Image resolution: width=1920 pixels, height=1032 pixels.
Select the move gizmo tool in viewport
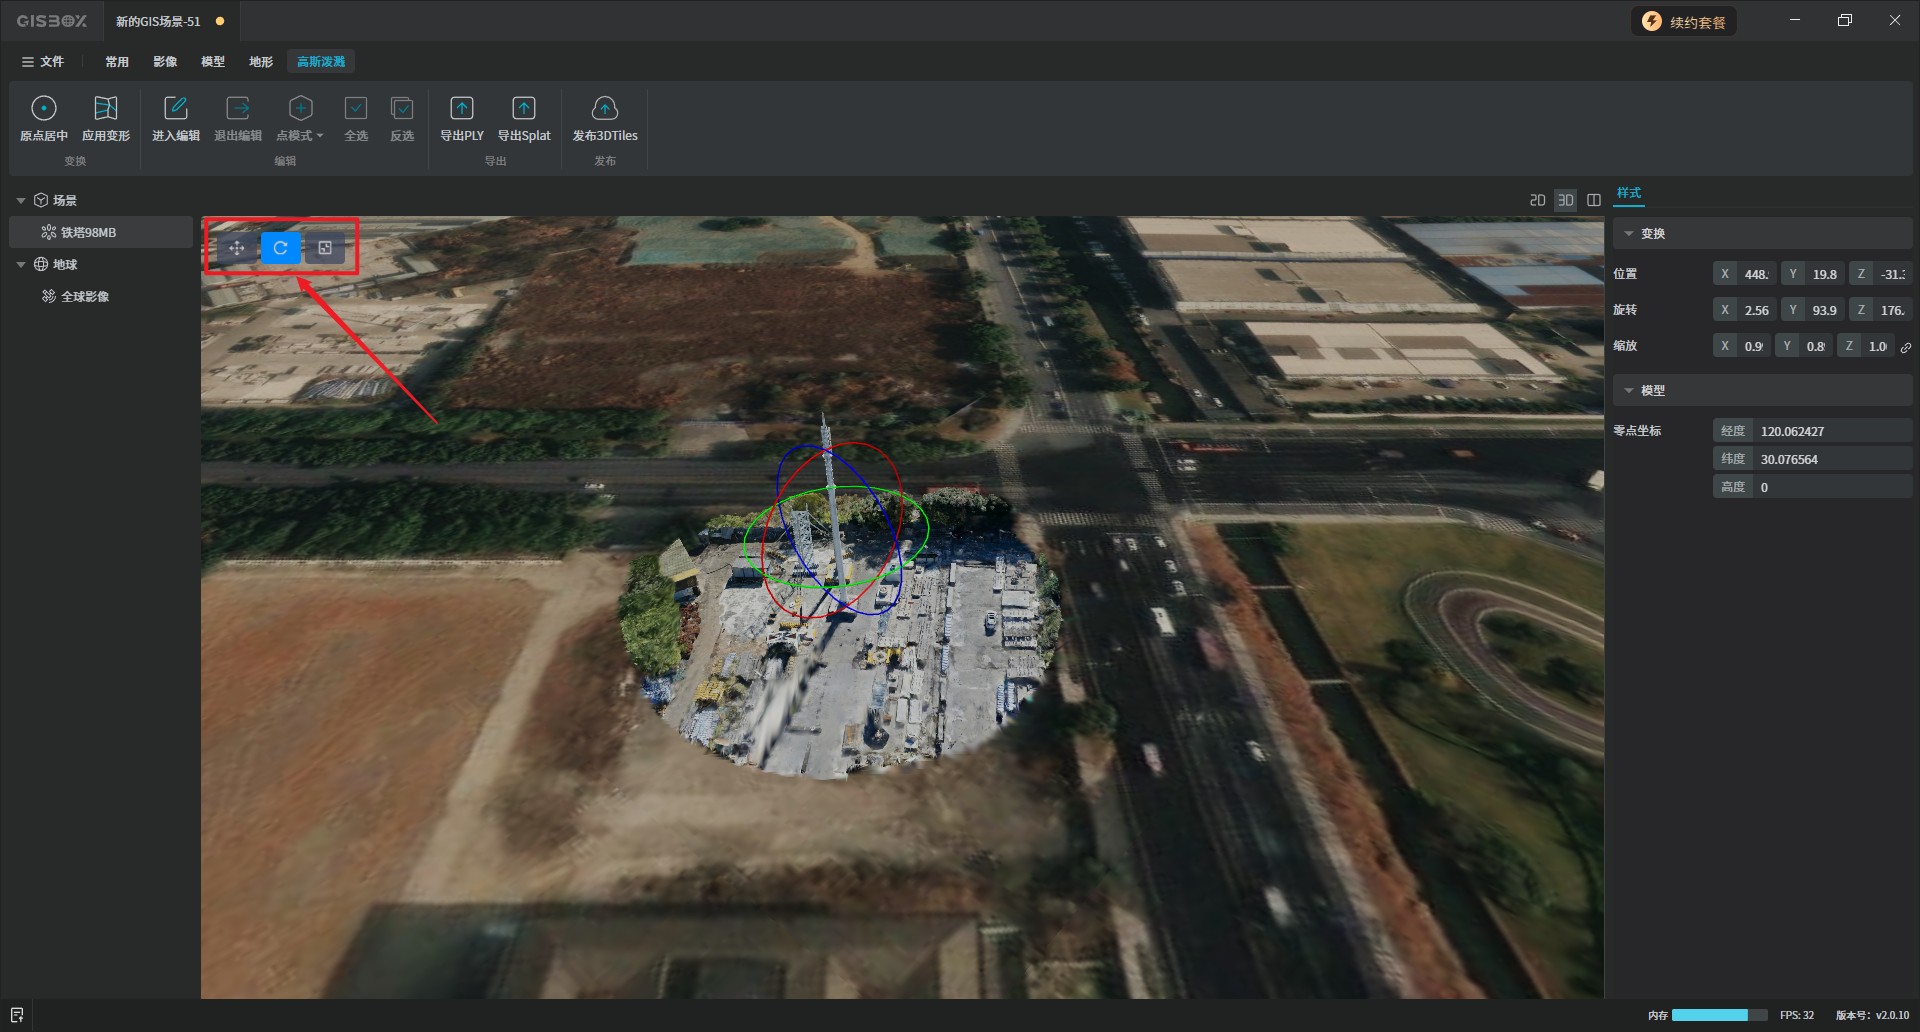click(x=237, y=248)
